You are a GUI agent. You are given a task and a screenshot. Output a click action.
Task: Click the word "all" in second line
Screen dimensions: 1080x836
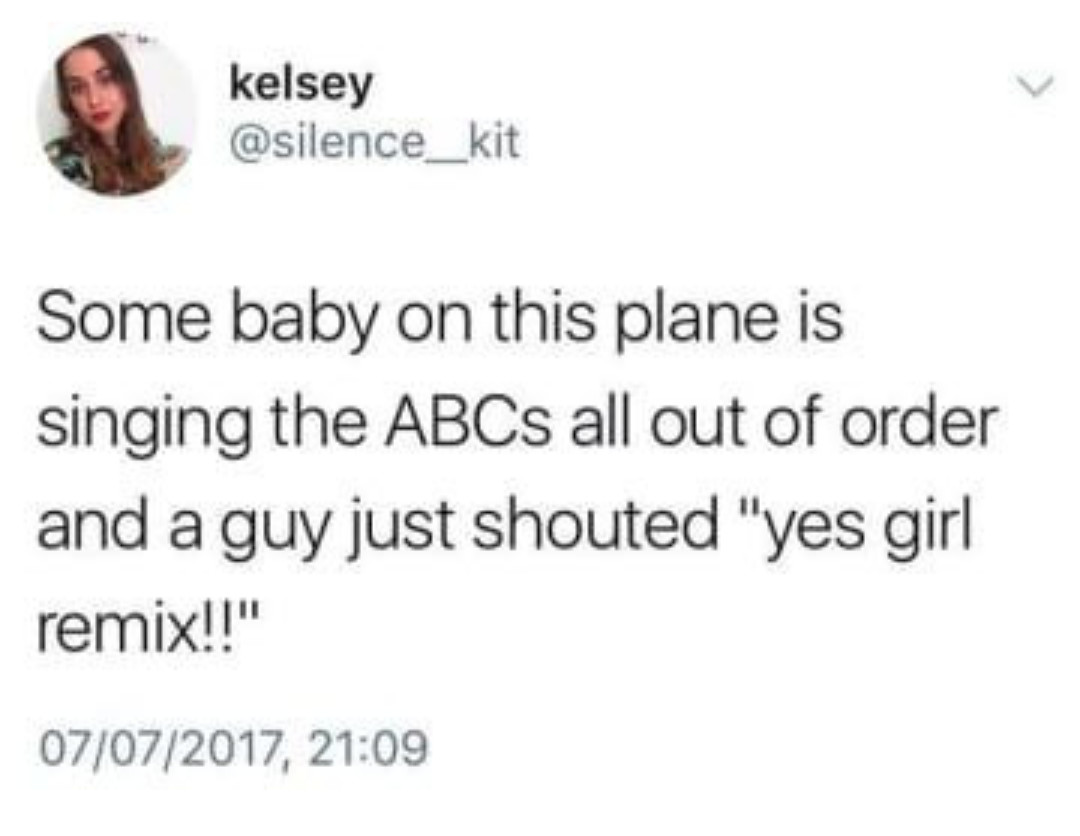[599, 419]
